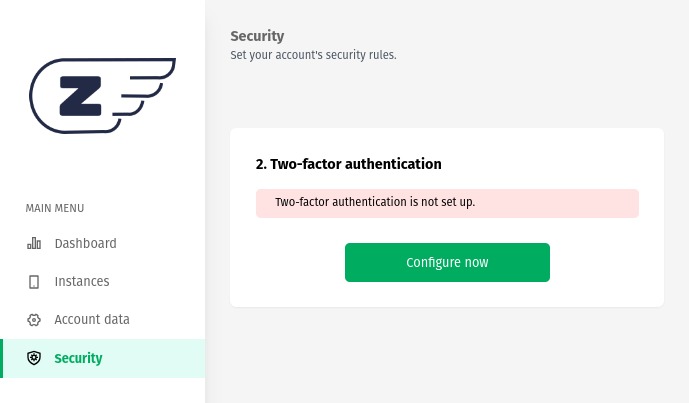Click the Account data gear icon
The height and width of the screenshot is (403, 689).
point(34,320)
